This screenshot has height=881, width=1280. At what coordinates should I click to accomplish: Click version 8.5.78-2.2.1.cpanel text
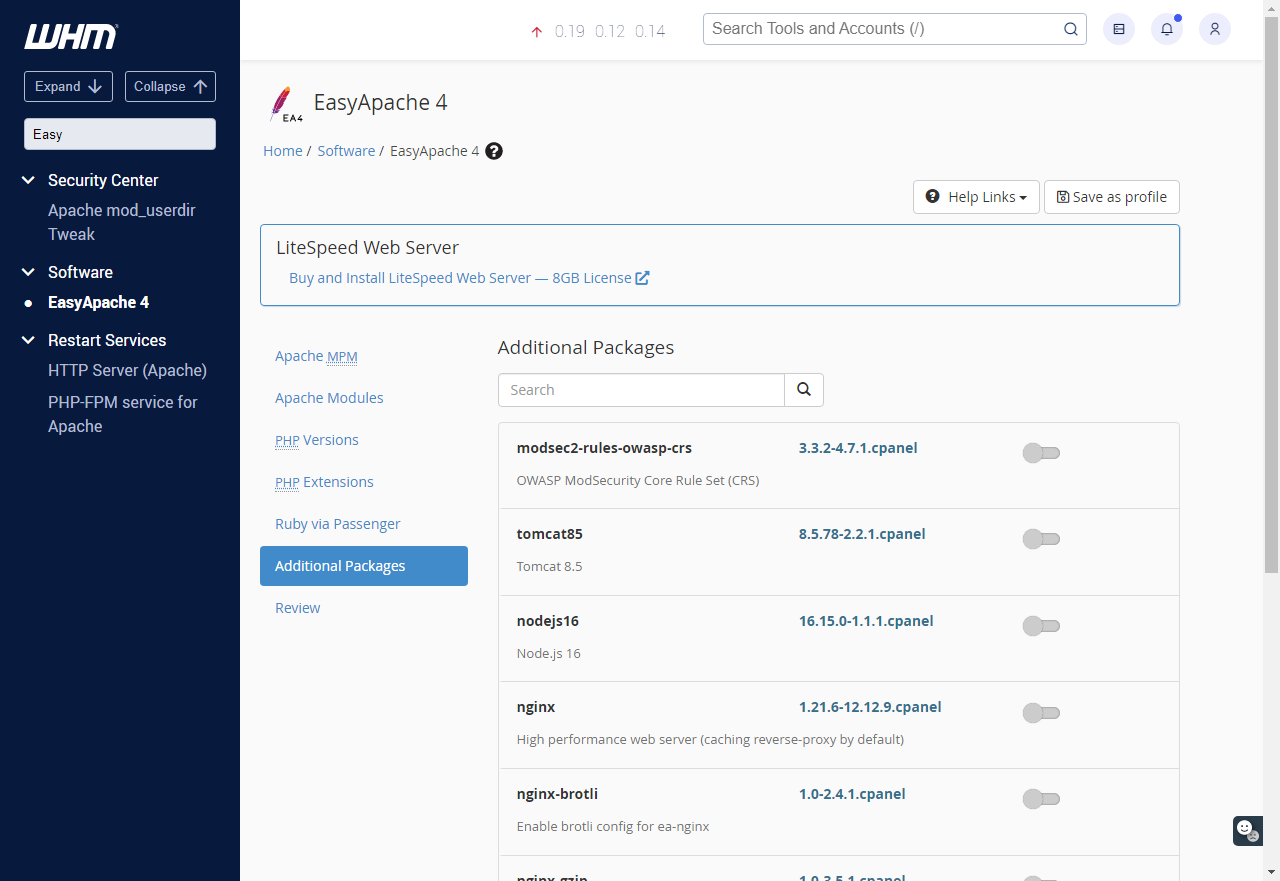[862, 534]
